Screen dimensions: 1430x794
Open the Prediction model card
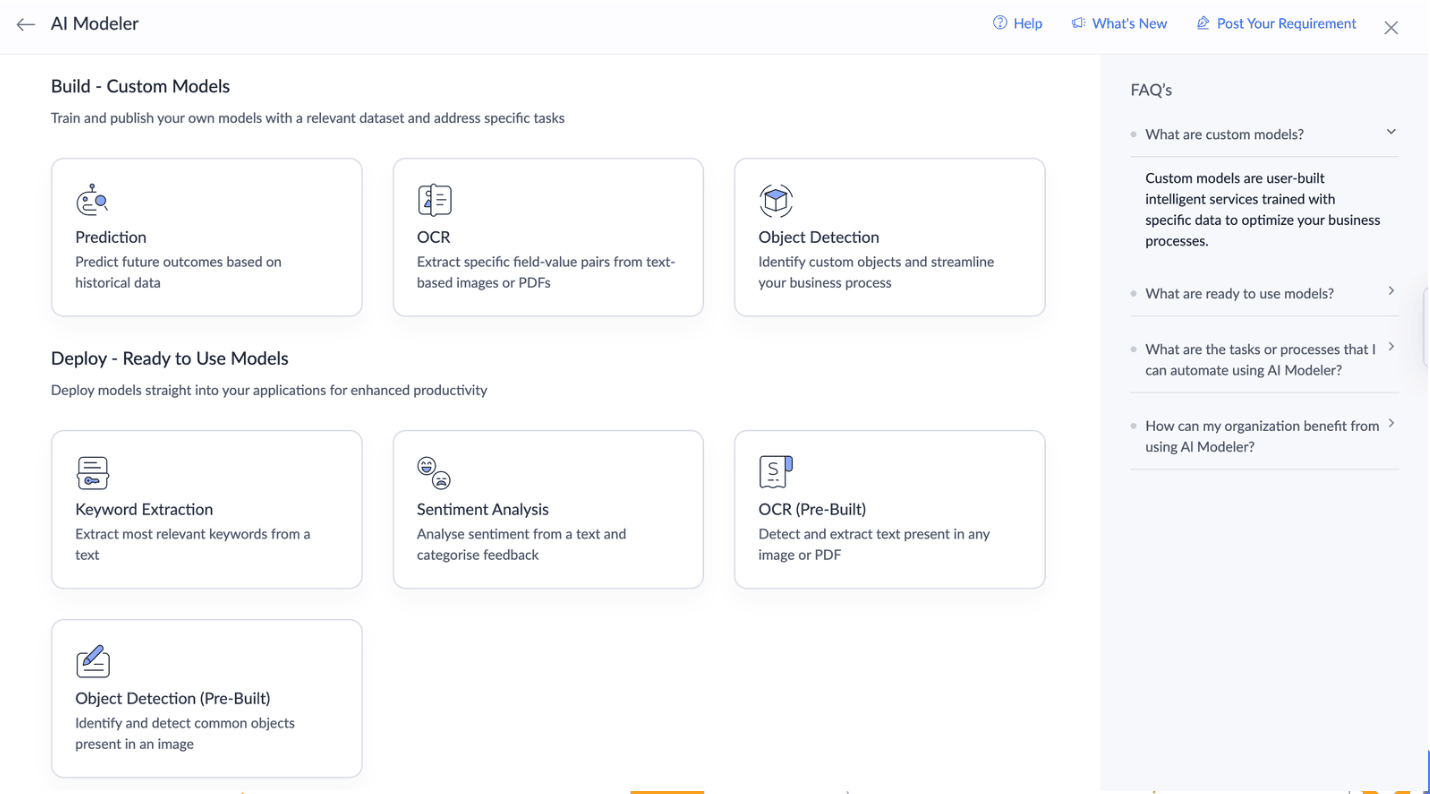click(206, 237)
